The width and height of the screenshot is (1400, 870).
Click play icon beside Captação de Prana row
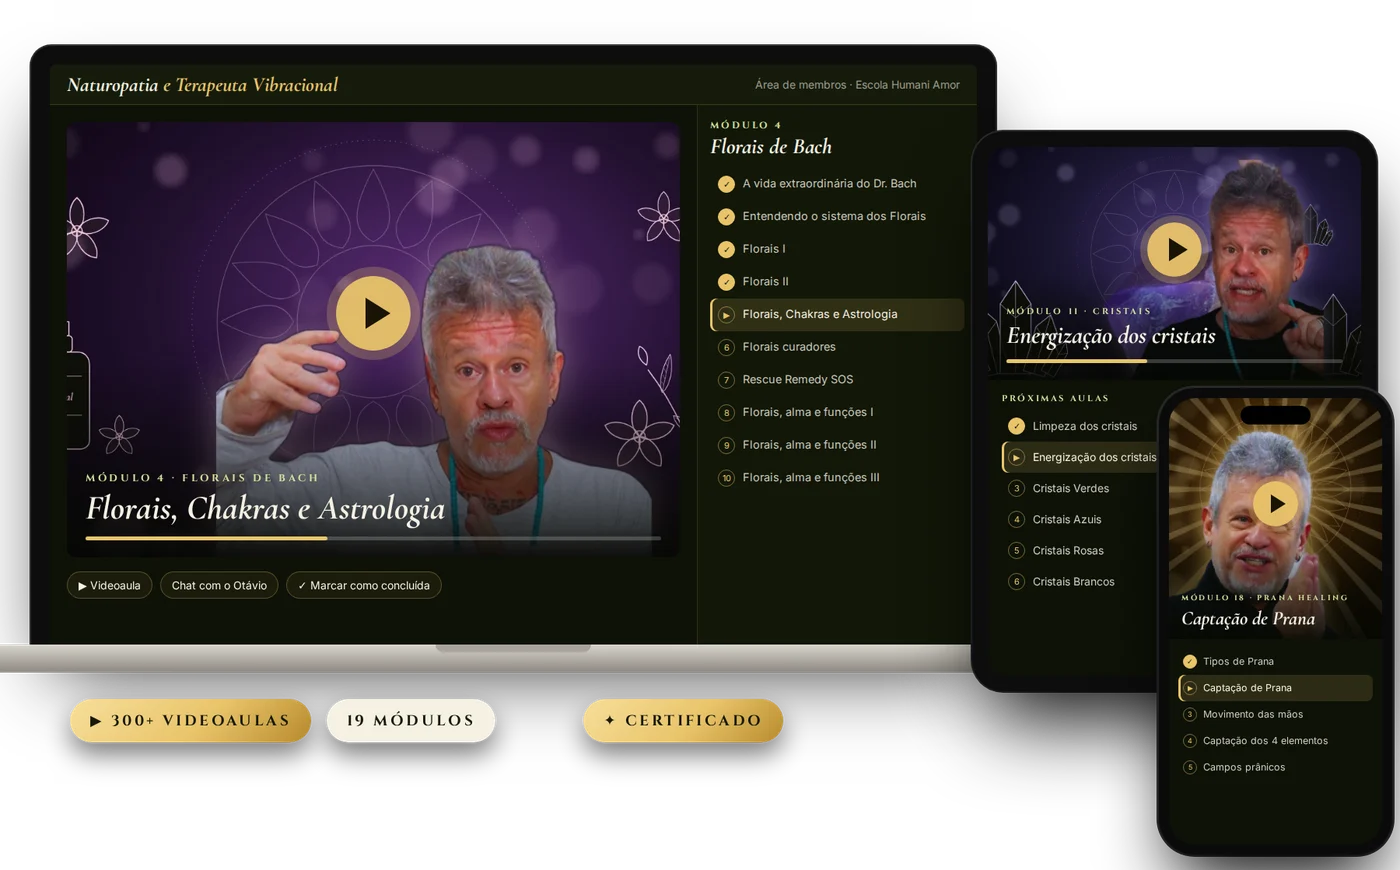coord(1190,688)
